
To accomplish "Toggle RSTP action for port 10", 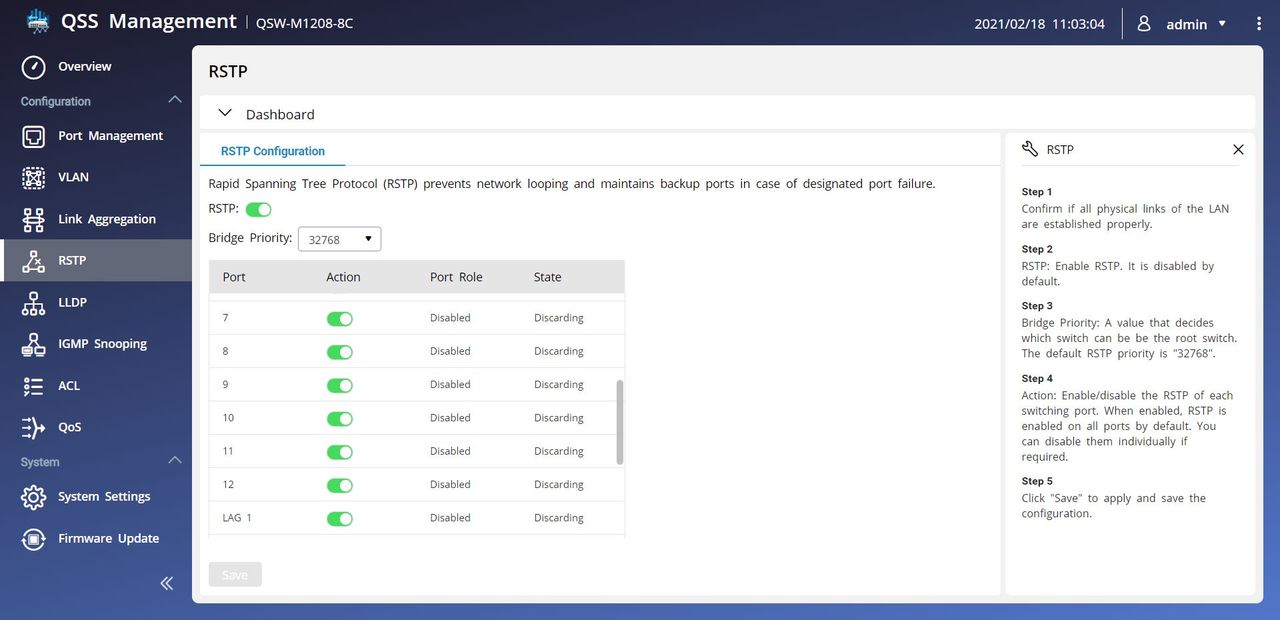I will click(340, 419).
